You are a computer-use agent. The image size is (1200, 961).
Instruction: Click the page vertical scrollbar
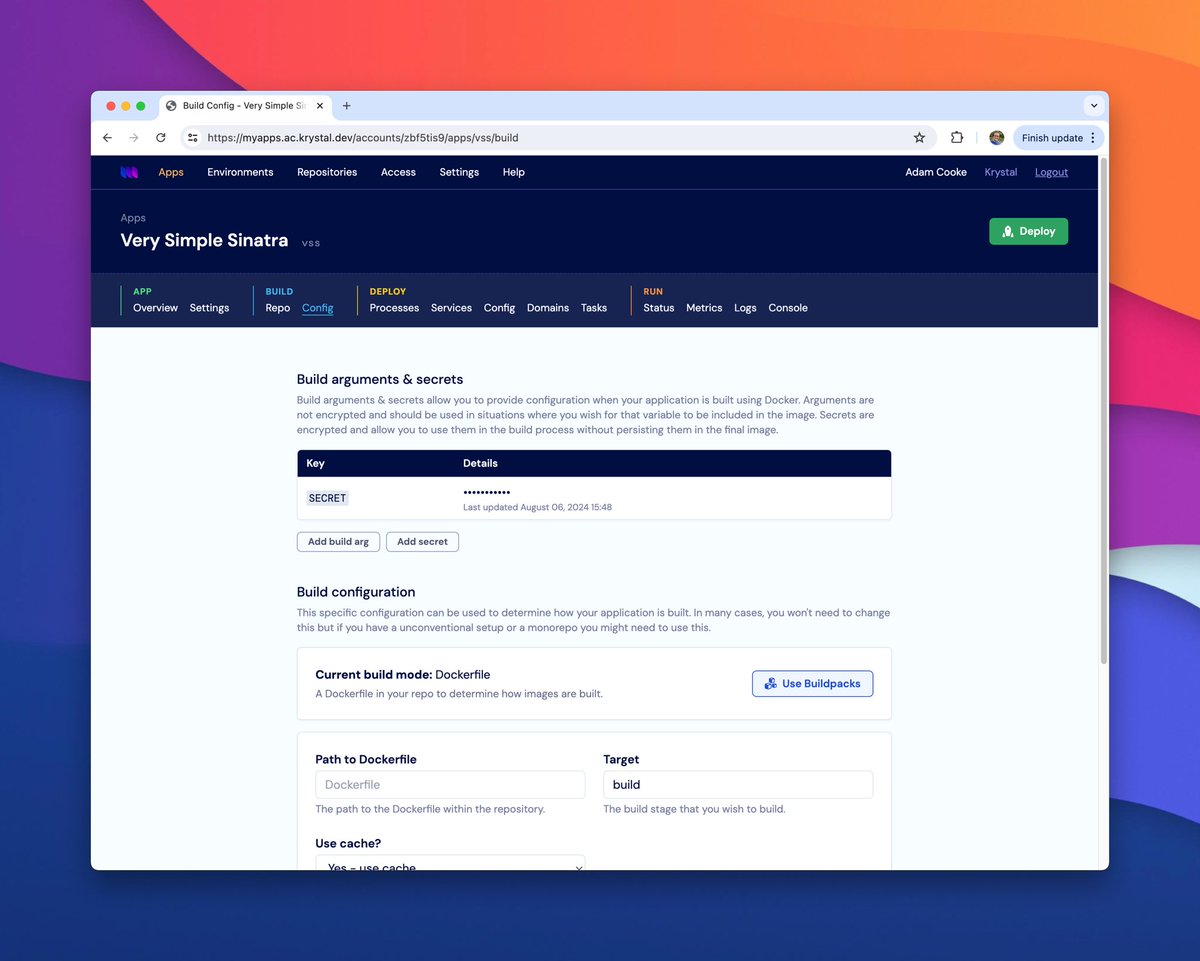[x=1103, y=410]
